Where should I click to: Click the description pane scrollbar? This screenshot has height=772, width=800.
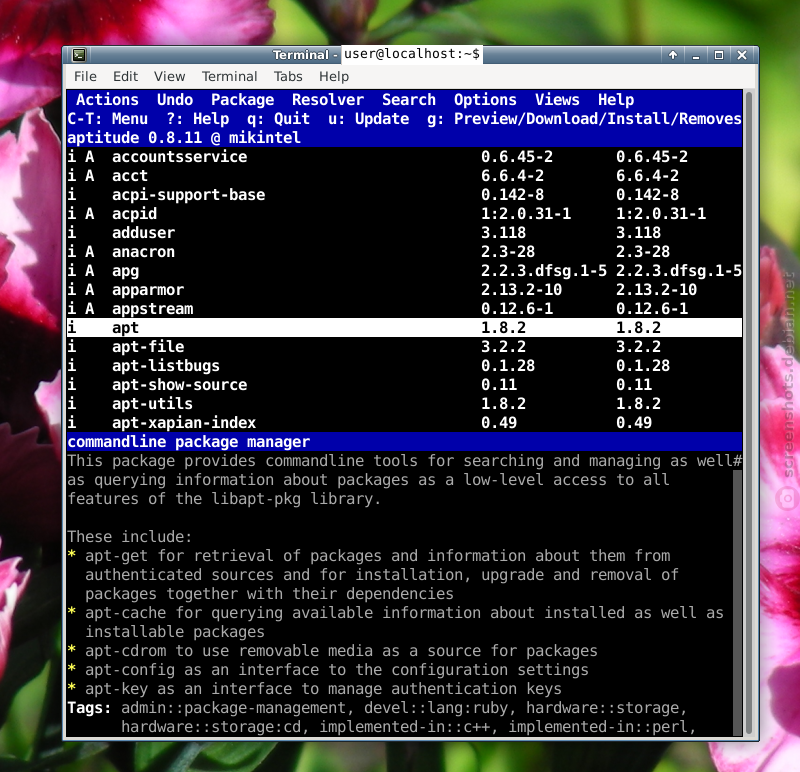pos(737,602)
